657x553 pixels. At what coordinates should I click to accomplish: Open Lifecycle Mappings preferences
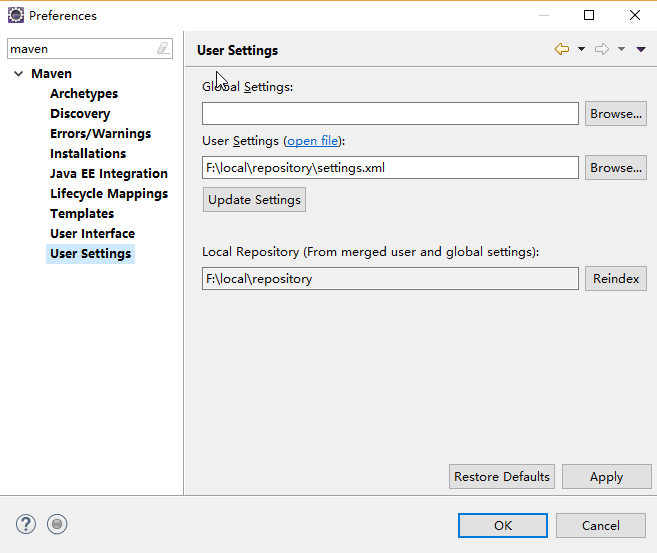(x=109, y=194)
